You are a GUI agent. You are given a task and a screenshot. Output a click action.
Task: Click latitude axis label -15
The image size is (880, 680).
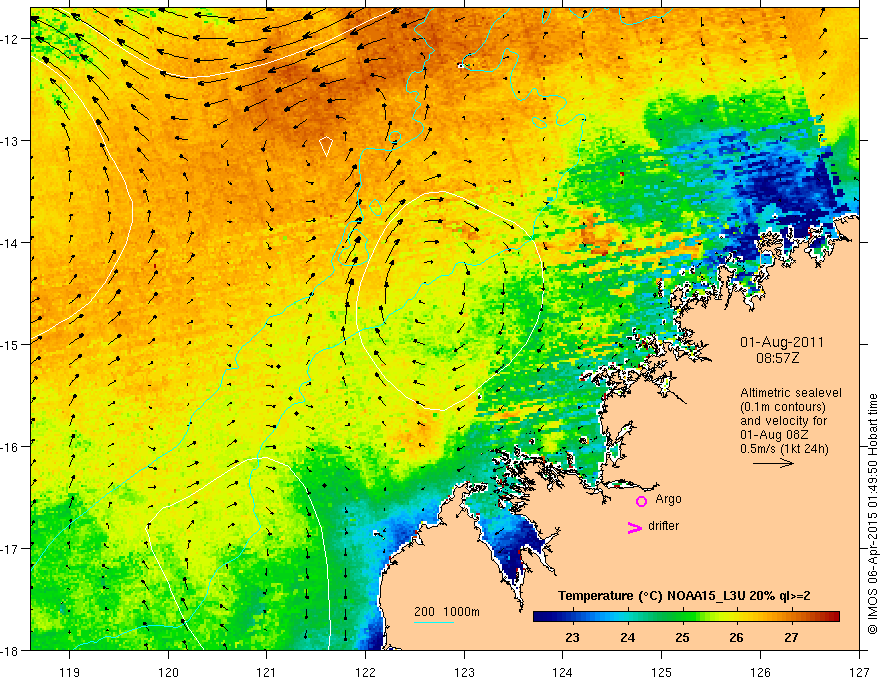[x=11, y=345]
